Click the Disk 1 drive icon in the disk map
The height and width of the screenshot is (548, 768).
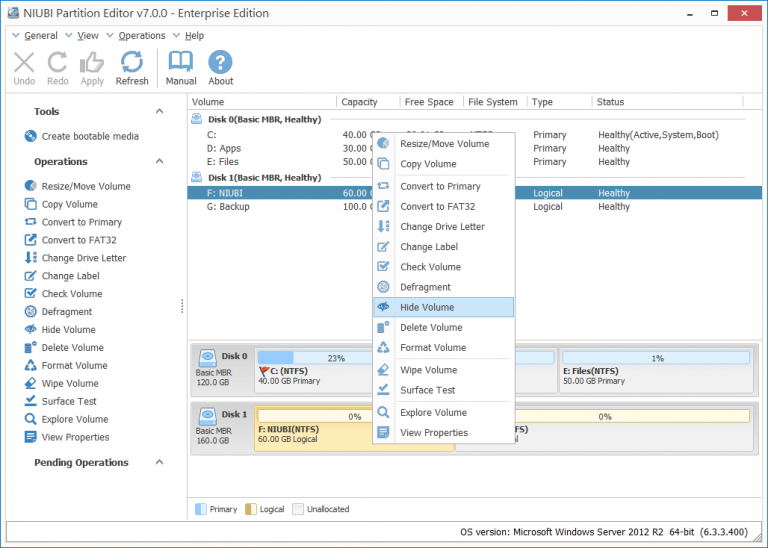click(208, 416)
